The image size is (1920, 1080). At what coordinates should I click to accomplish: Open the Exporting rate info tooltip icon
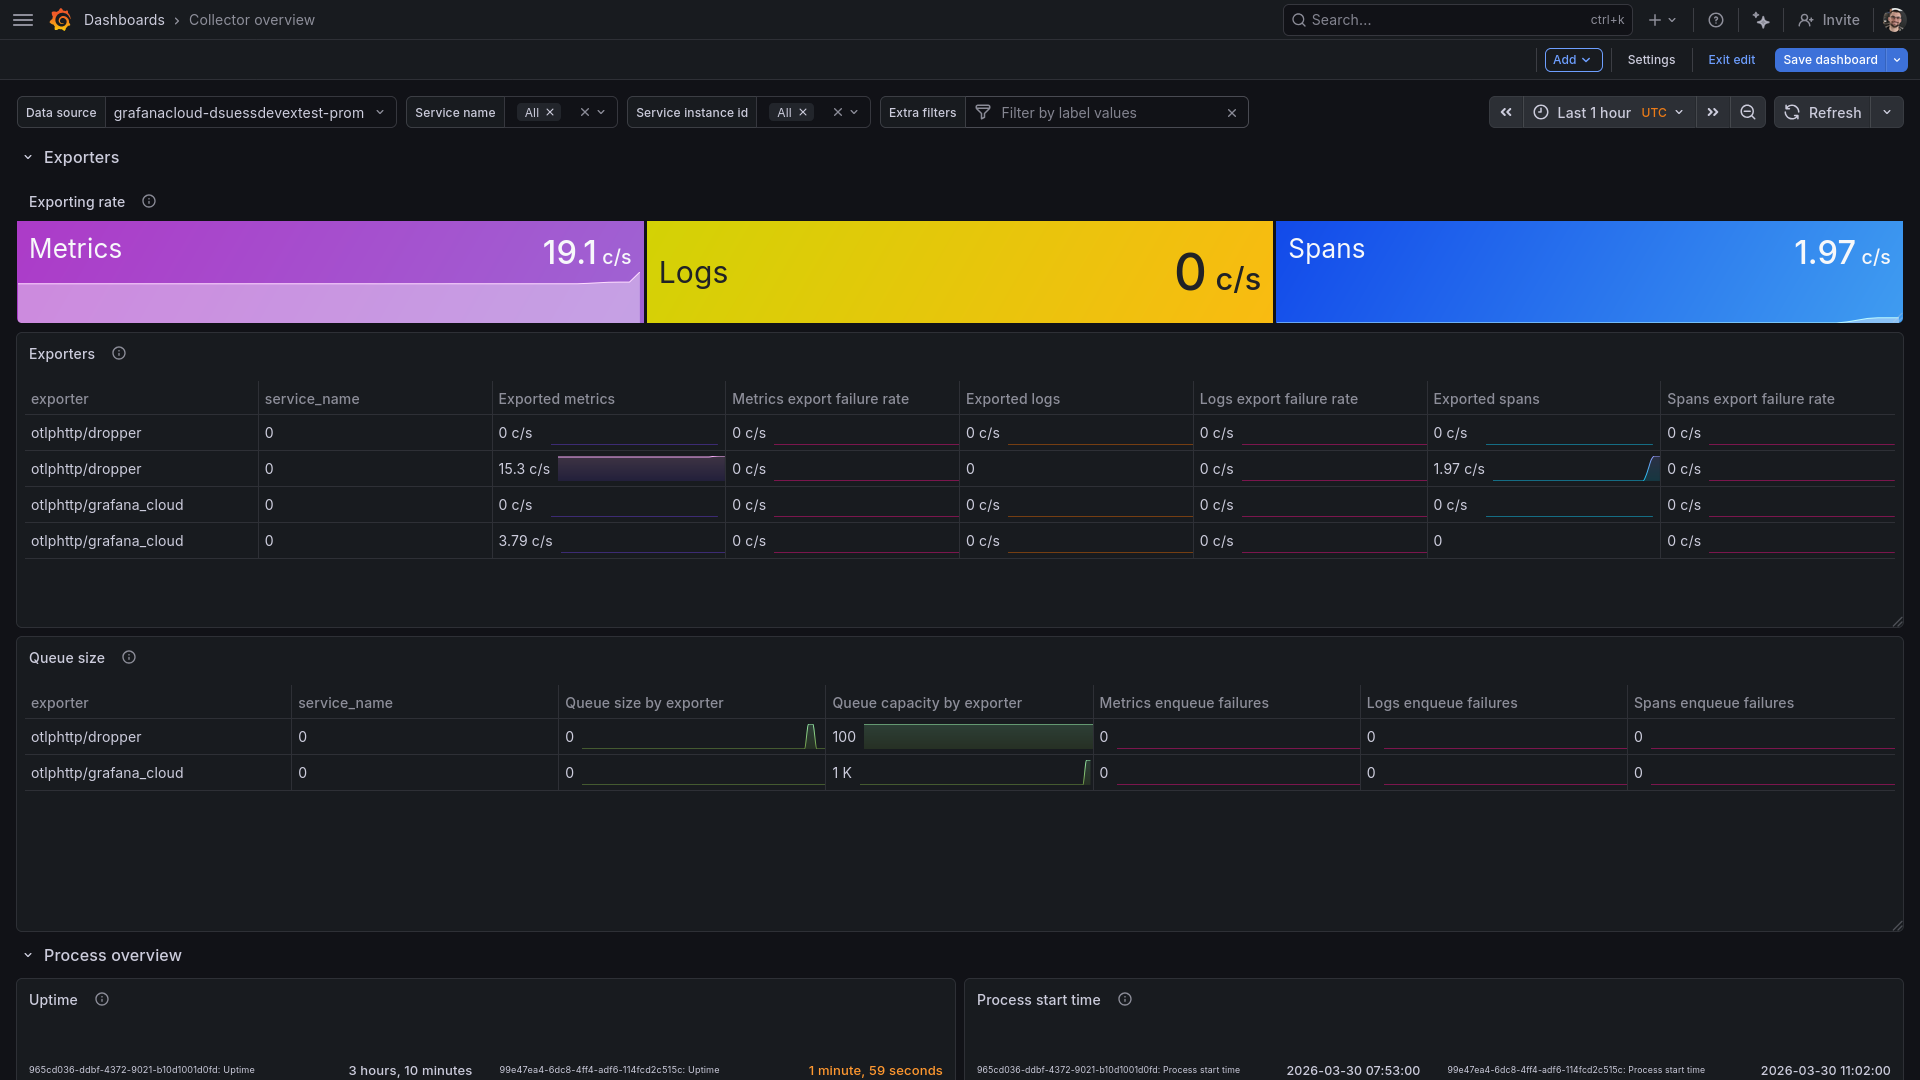pos(148,201)
